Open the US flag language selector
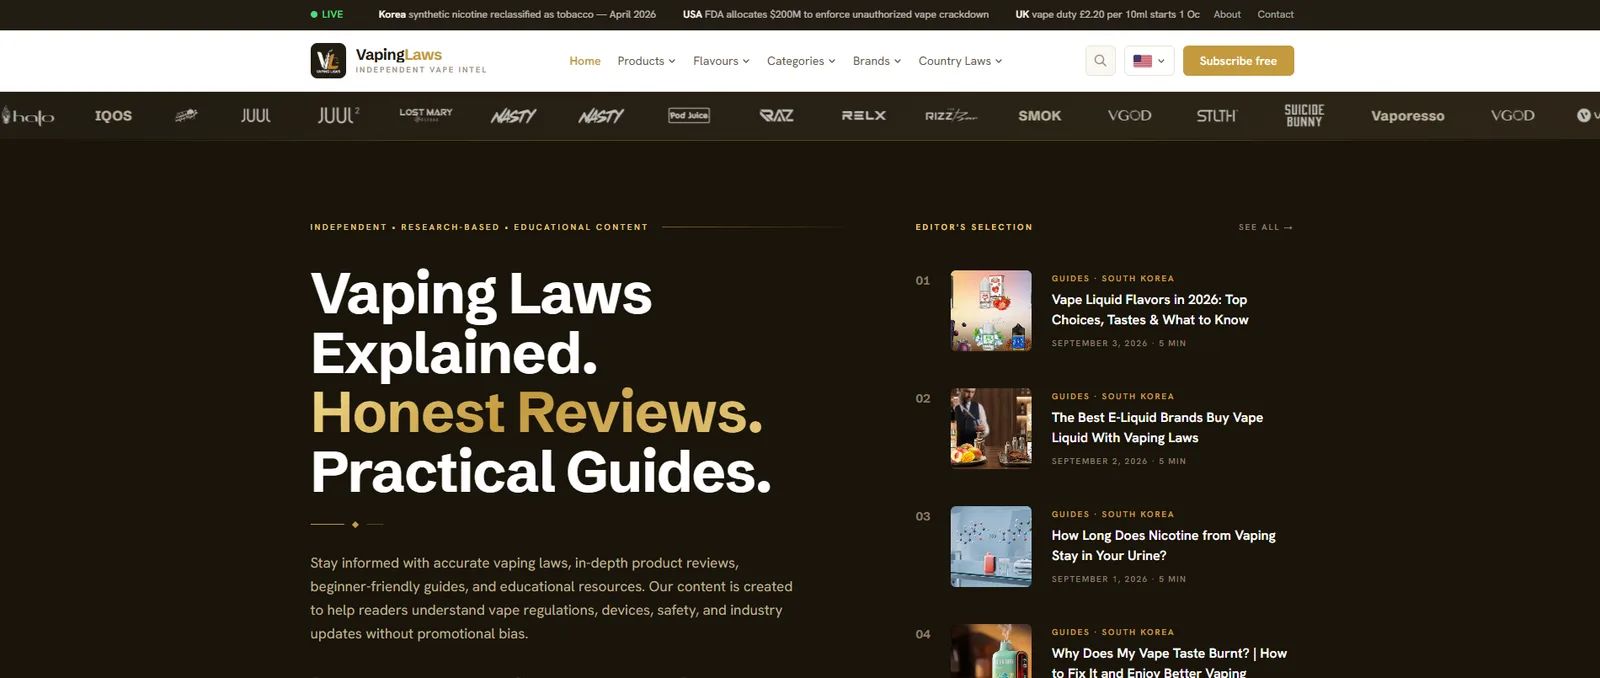The image size is (1600, 678). click(x=1149, y=61)
